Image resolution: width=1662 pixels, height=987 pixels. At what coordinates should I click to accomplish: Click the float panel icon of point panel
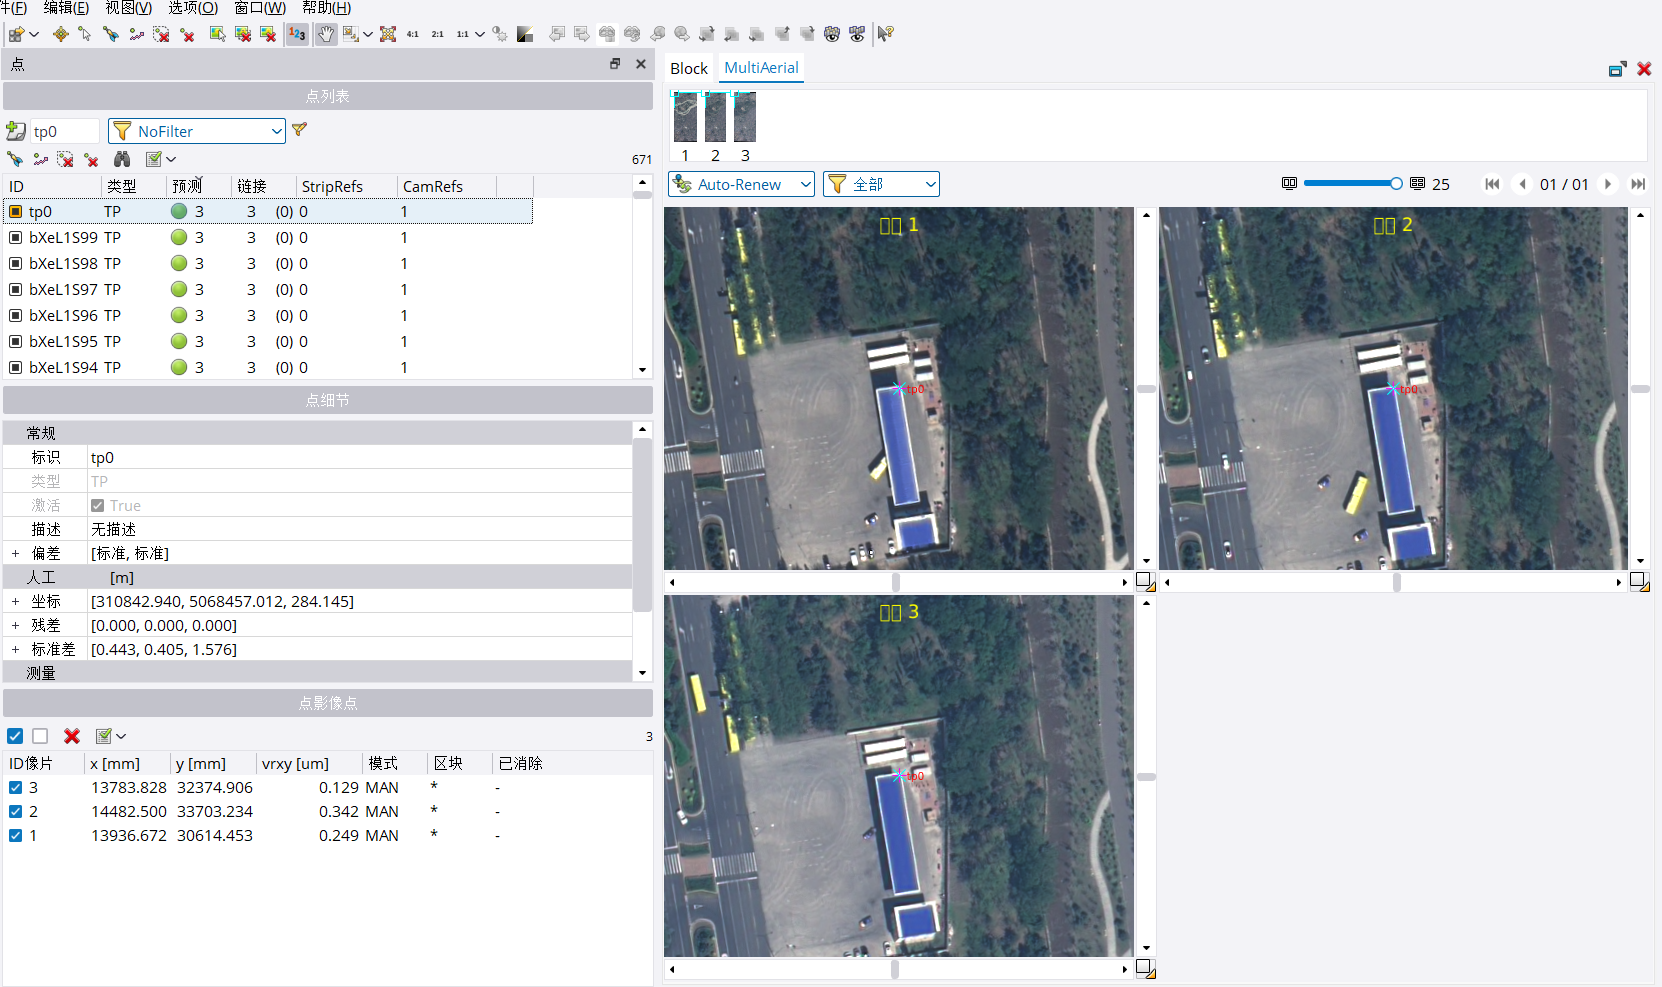click(x=615, y=64)
